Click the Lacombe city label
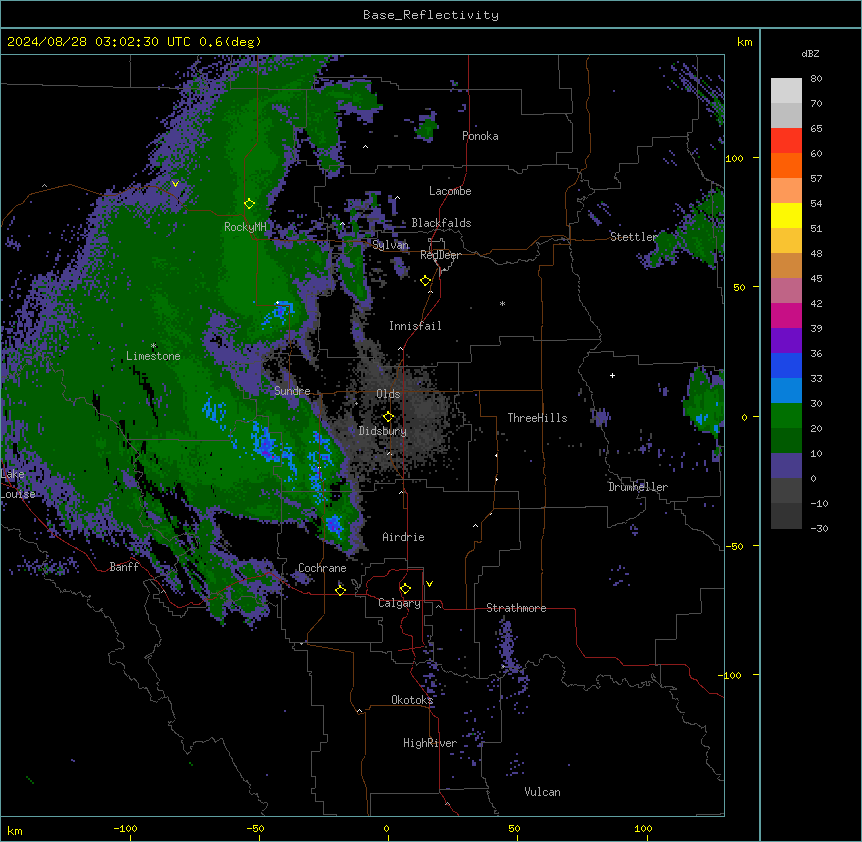Viewport: 862px width, 842px height. pos(450,191)
